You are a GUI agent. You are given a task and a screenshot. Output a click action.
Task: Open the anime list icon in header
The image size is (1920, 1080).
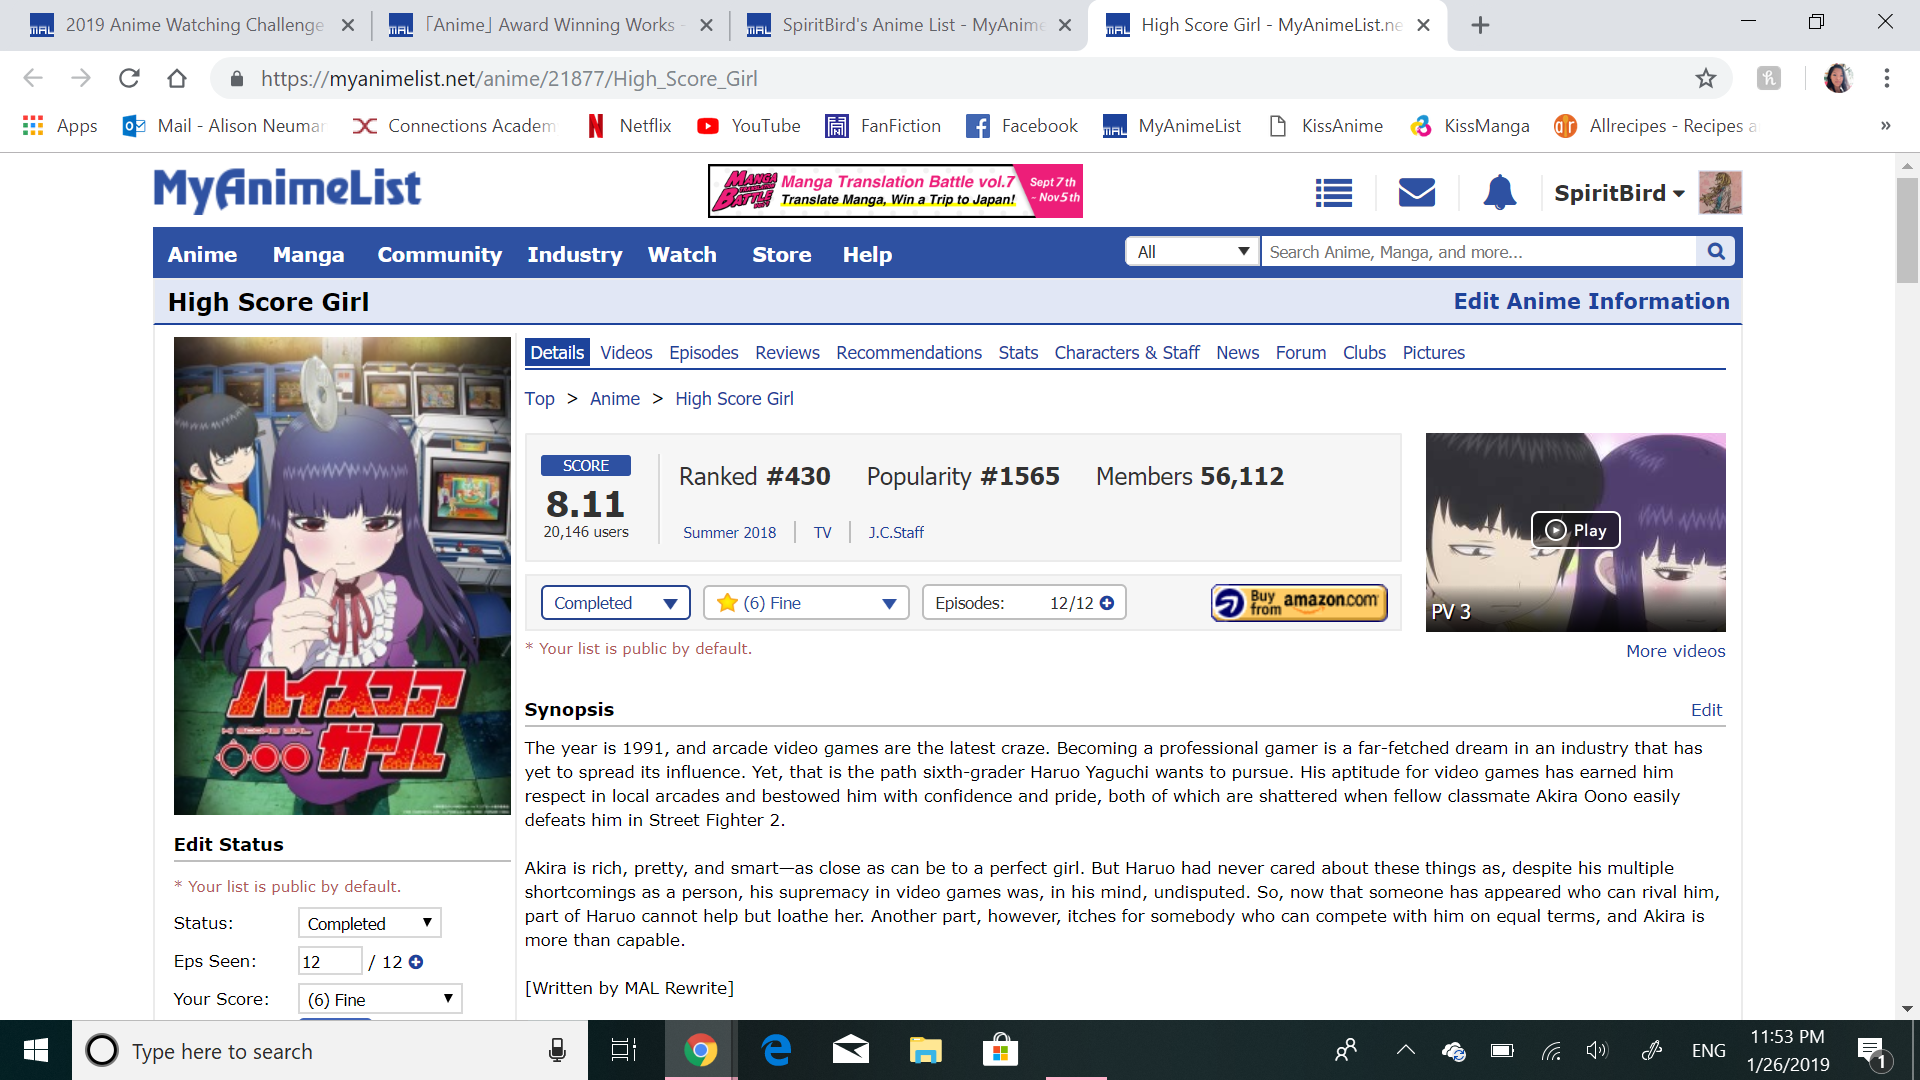[1334, 193]
